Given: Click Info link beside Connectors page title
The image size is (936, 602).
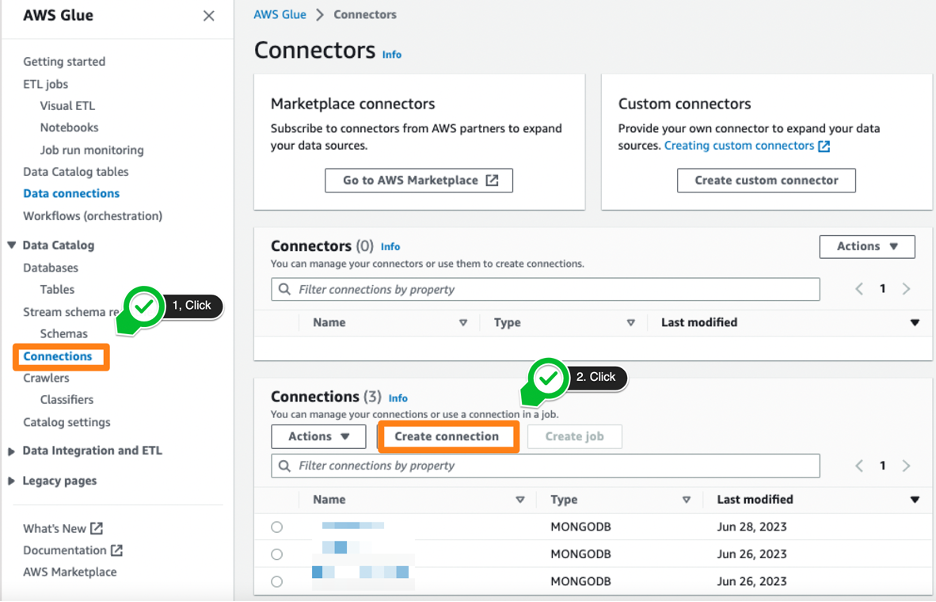Looking at the screenshot, I should click(x=392, y=54).
